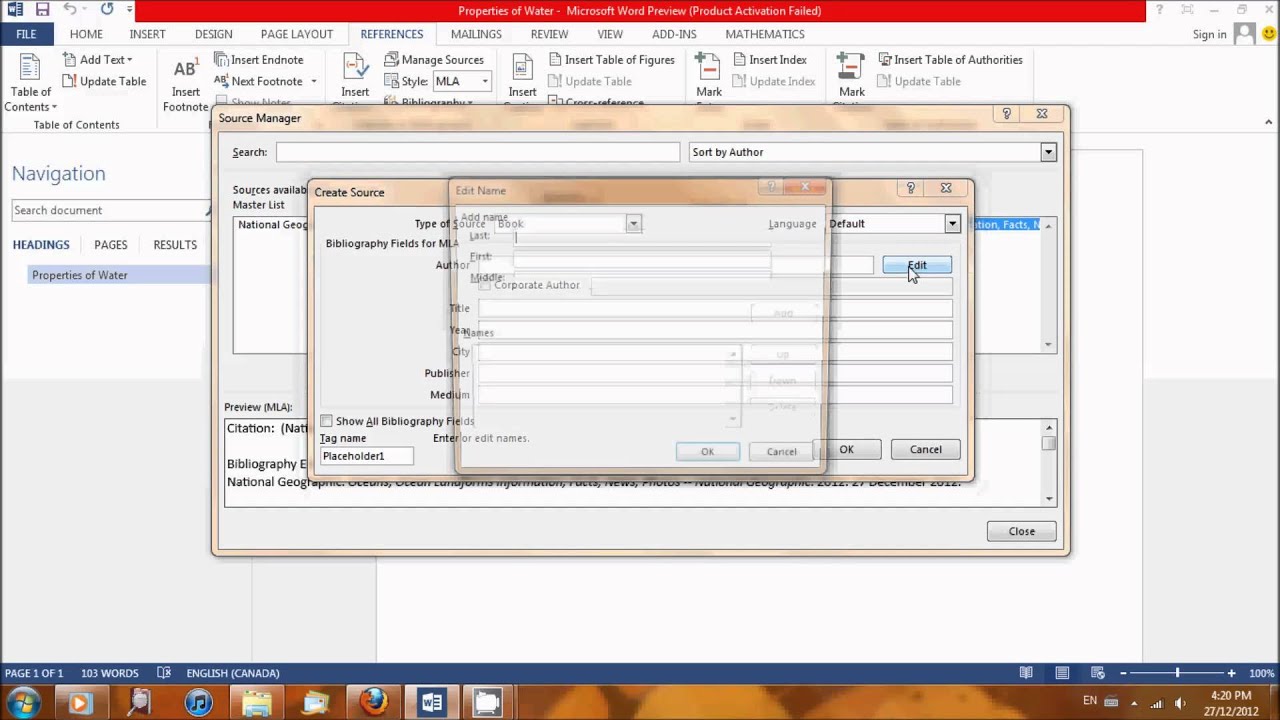Click the Search document box in Navigation
Screen dimensions: 1280x720
[108, 210]
